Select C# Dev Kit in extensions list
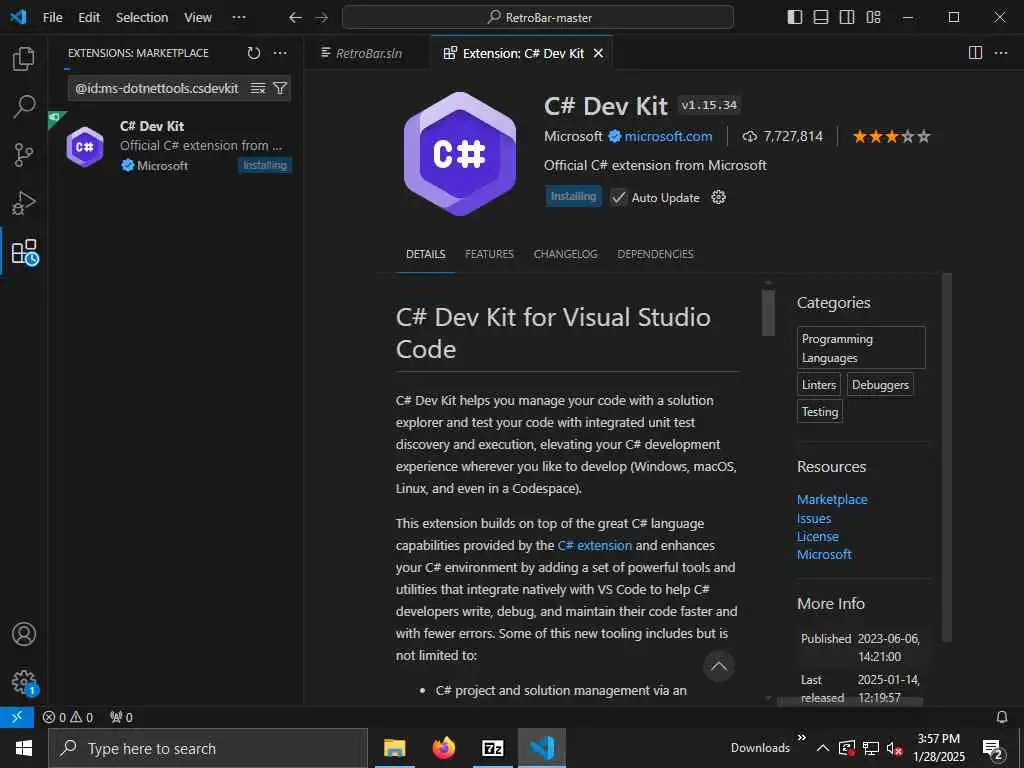The image size is (1024, 768). (x=176, y=146)
